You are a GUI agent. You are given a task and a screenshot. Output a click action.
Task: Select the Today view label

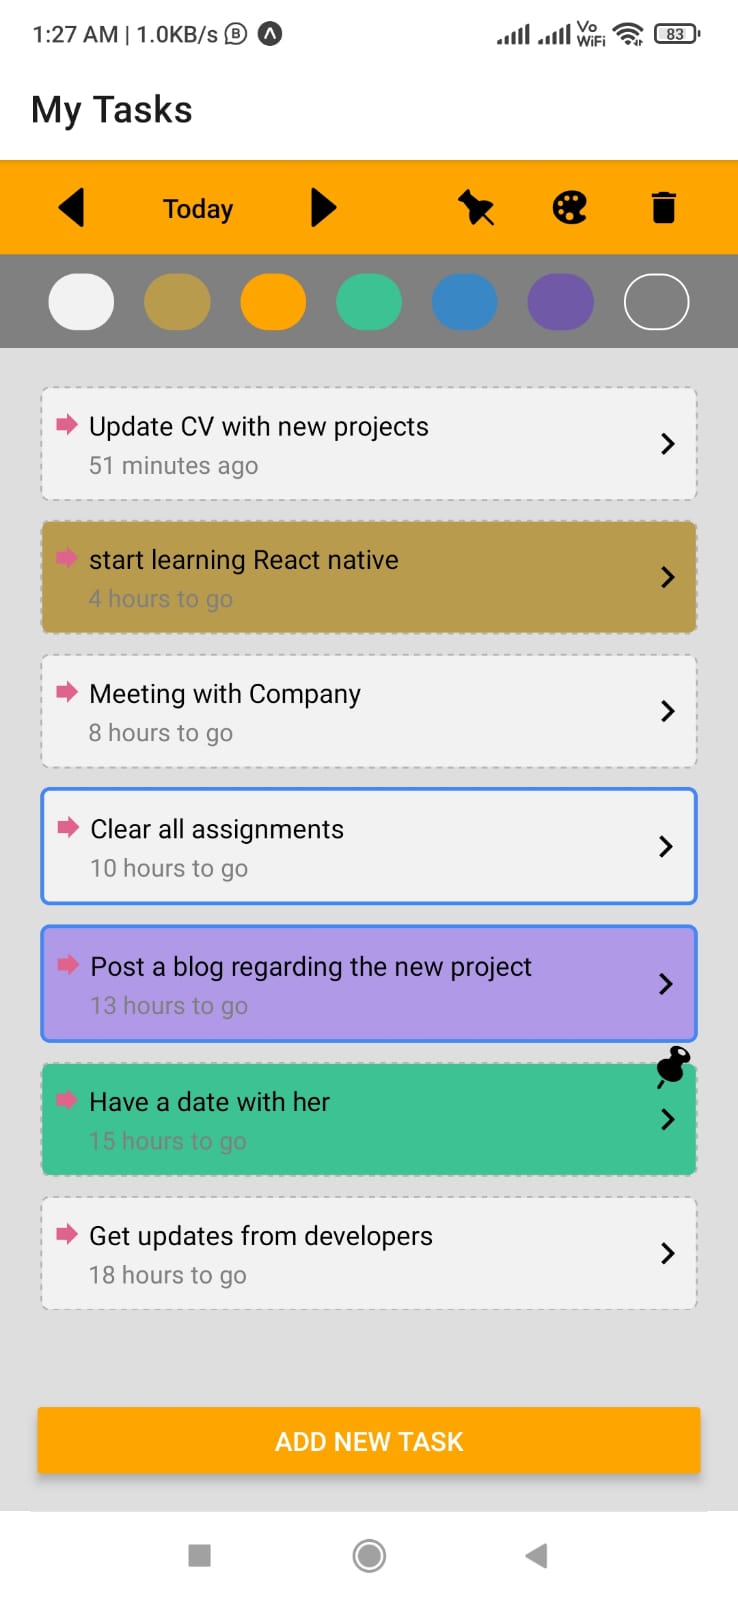(197, 208)
